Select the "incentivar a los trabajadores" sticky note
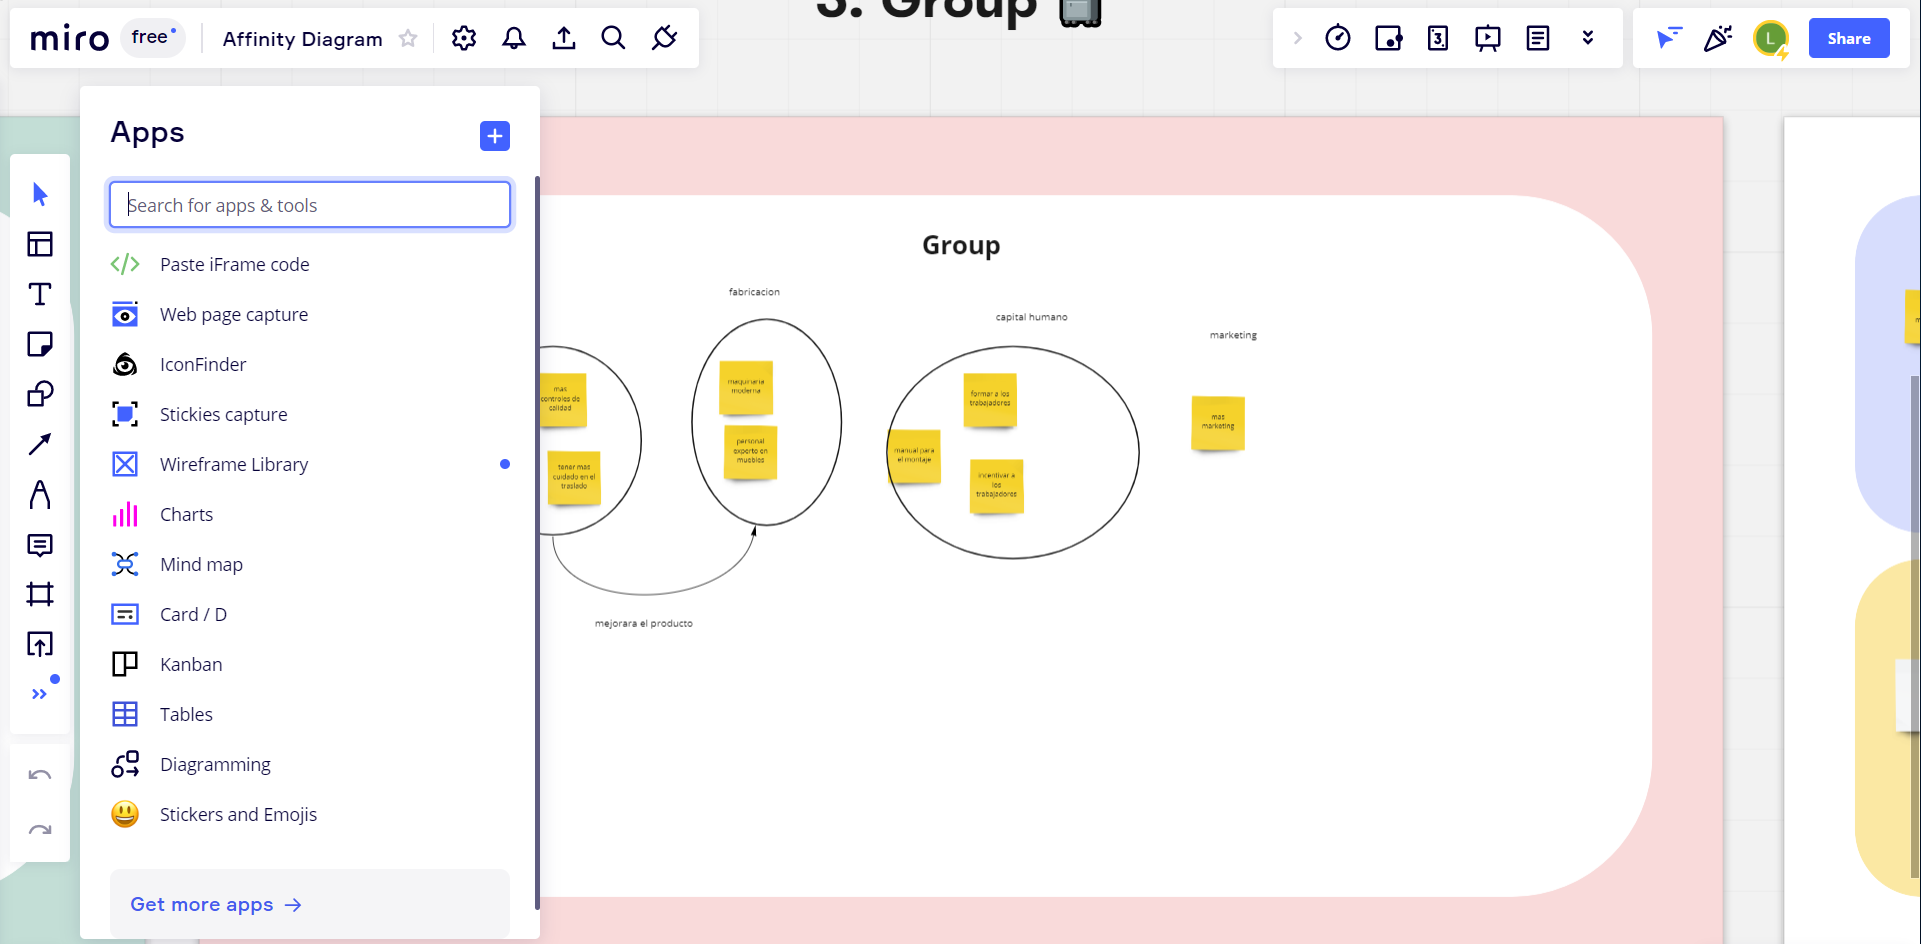1921x944 pixels. tap(997, 486)
